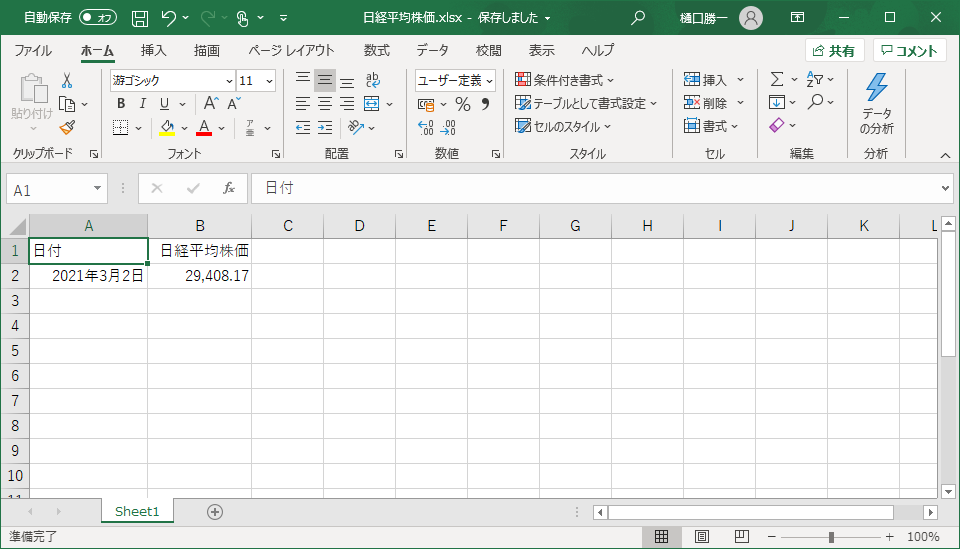The height and width of the screenshot is (549, 960).
Task: Click the Undo arrow icon
Action: pyautogui.click(x=169, y=18)
